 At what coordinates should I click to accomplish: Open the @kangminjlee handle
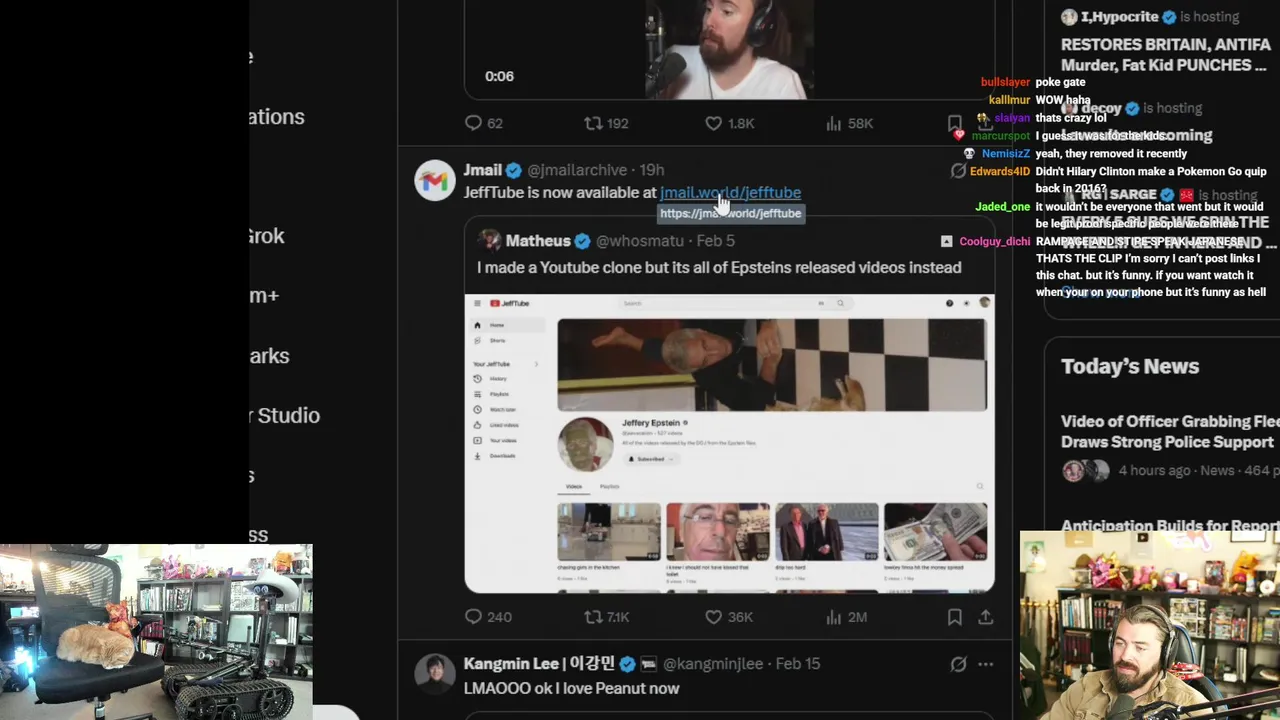tap(713, 664)
